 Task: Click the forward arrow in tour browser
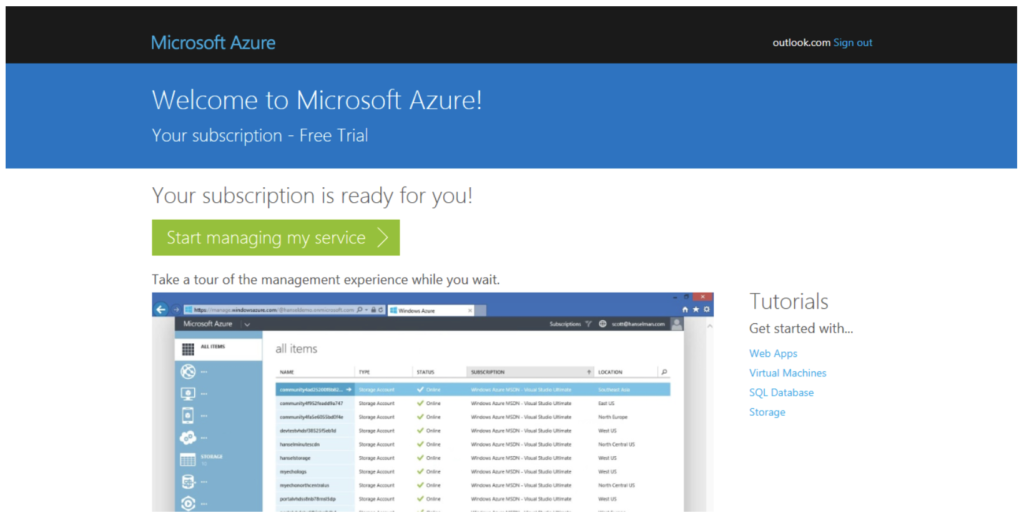point(176,310)
